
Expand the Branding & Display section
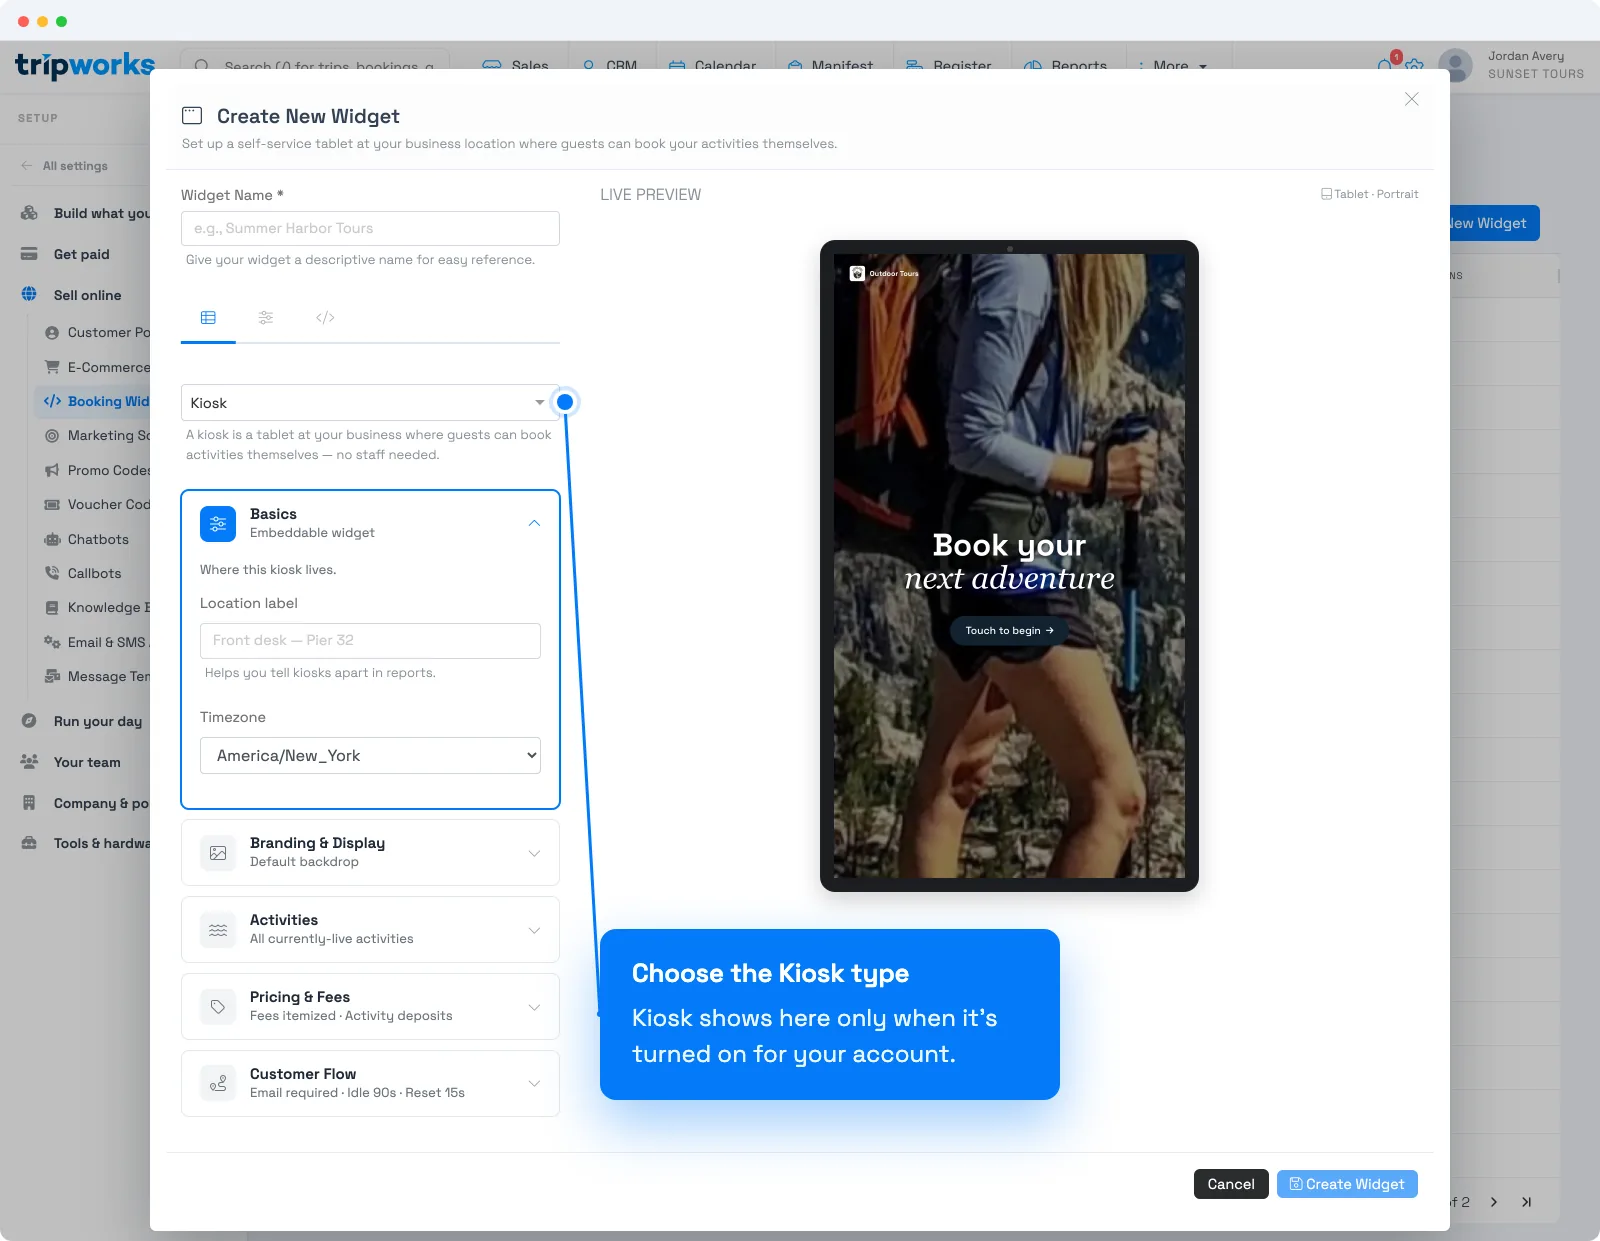pyautogui.click(x=534, y=853)
